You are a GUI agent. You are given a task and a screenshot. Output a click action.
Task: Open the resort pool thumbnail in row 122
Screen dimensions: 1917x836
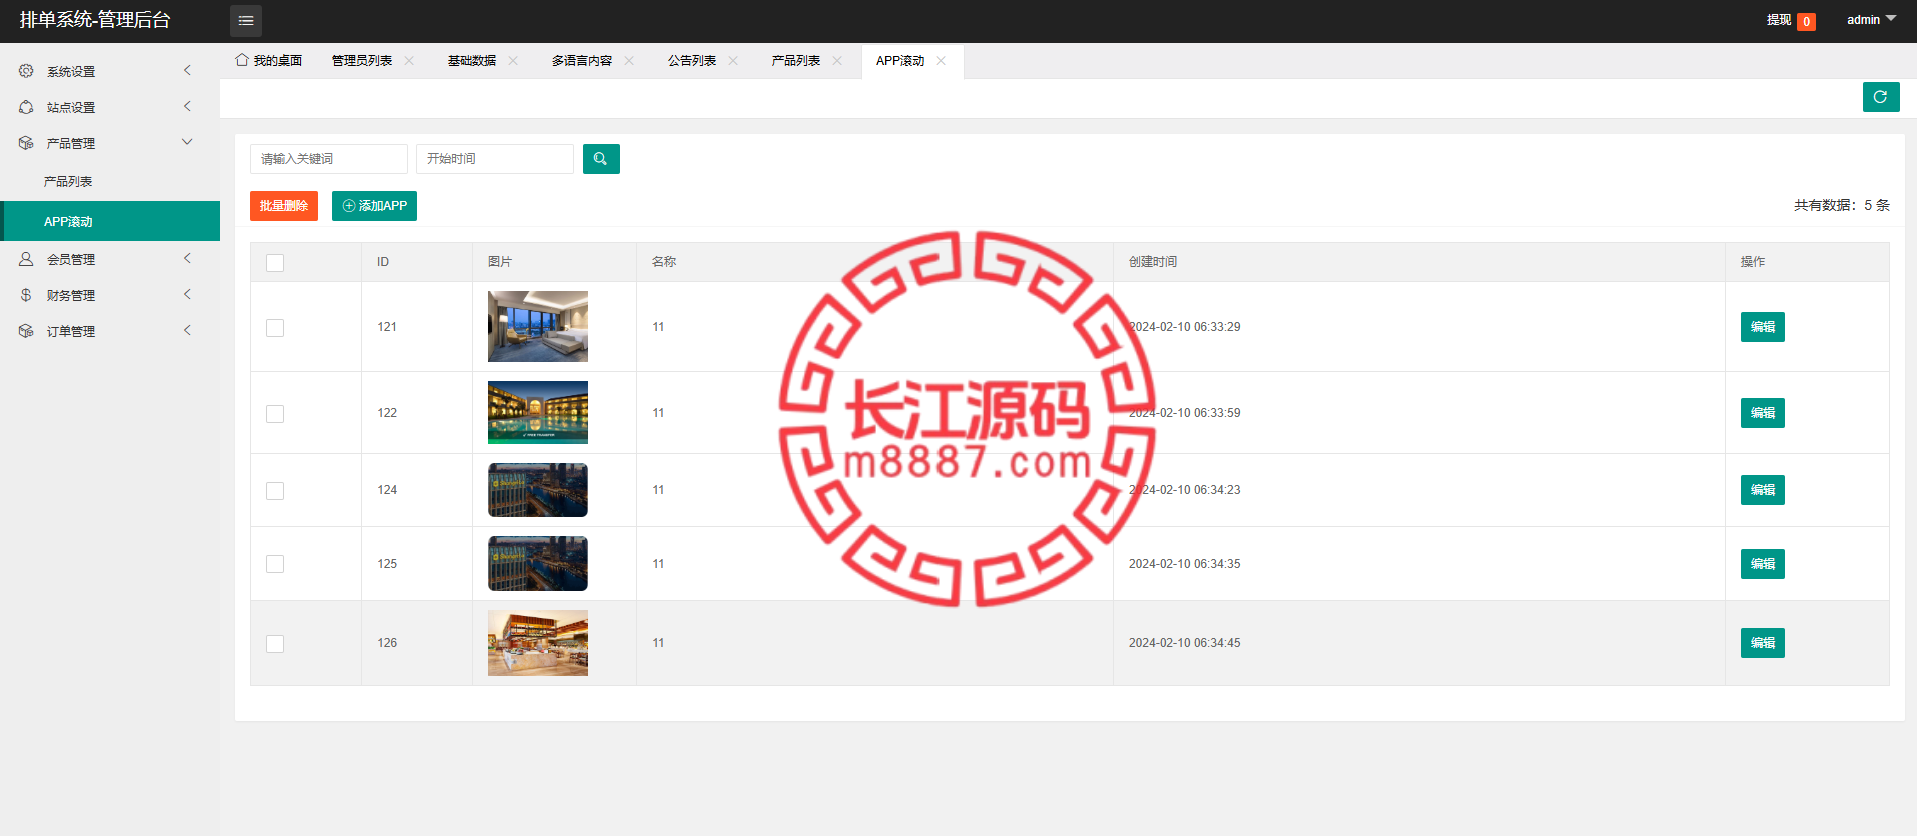(x=538, y=412)
